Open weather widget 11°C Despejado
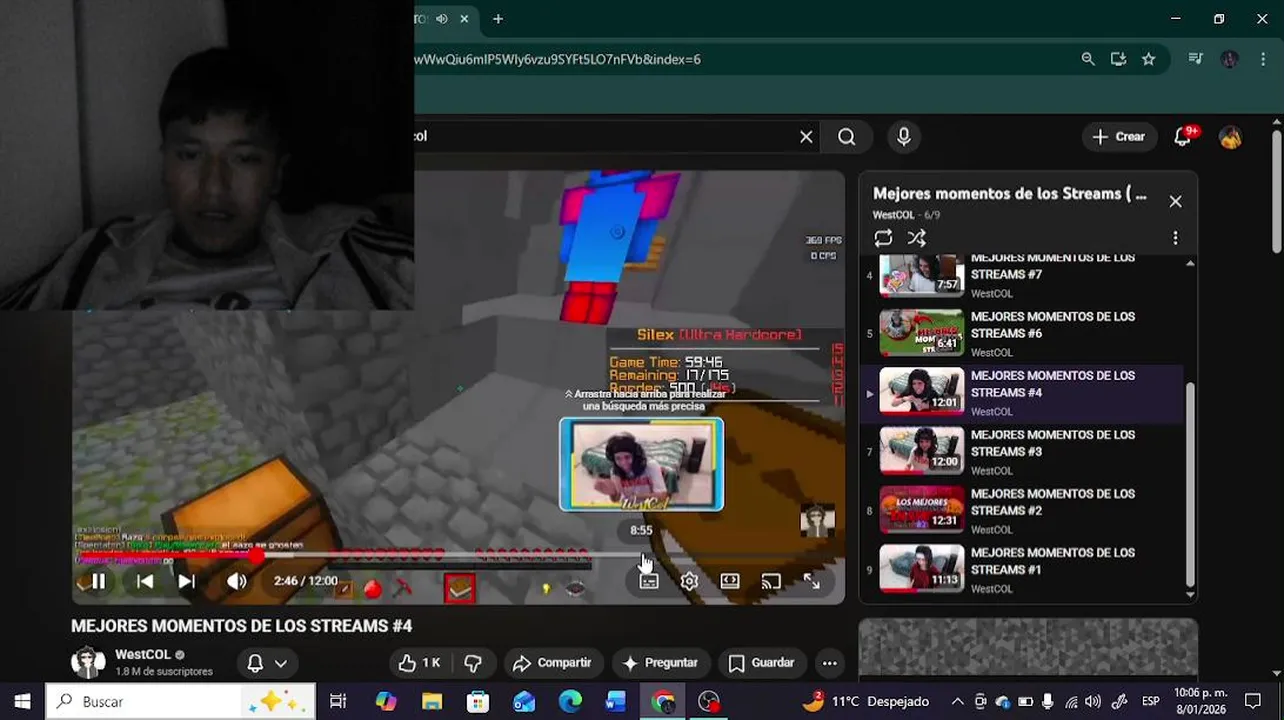The height and width of the screenshot is (720, 1284). pyautogui.click(x=866, y=701)
